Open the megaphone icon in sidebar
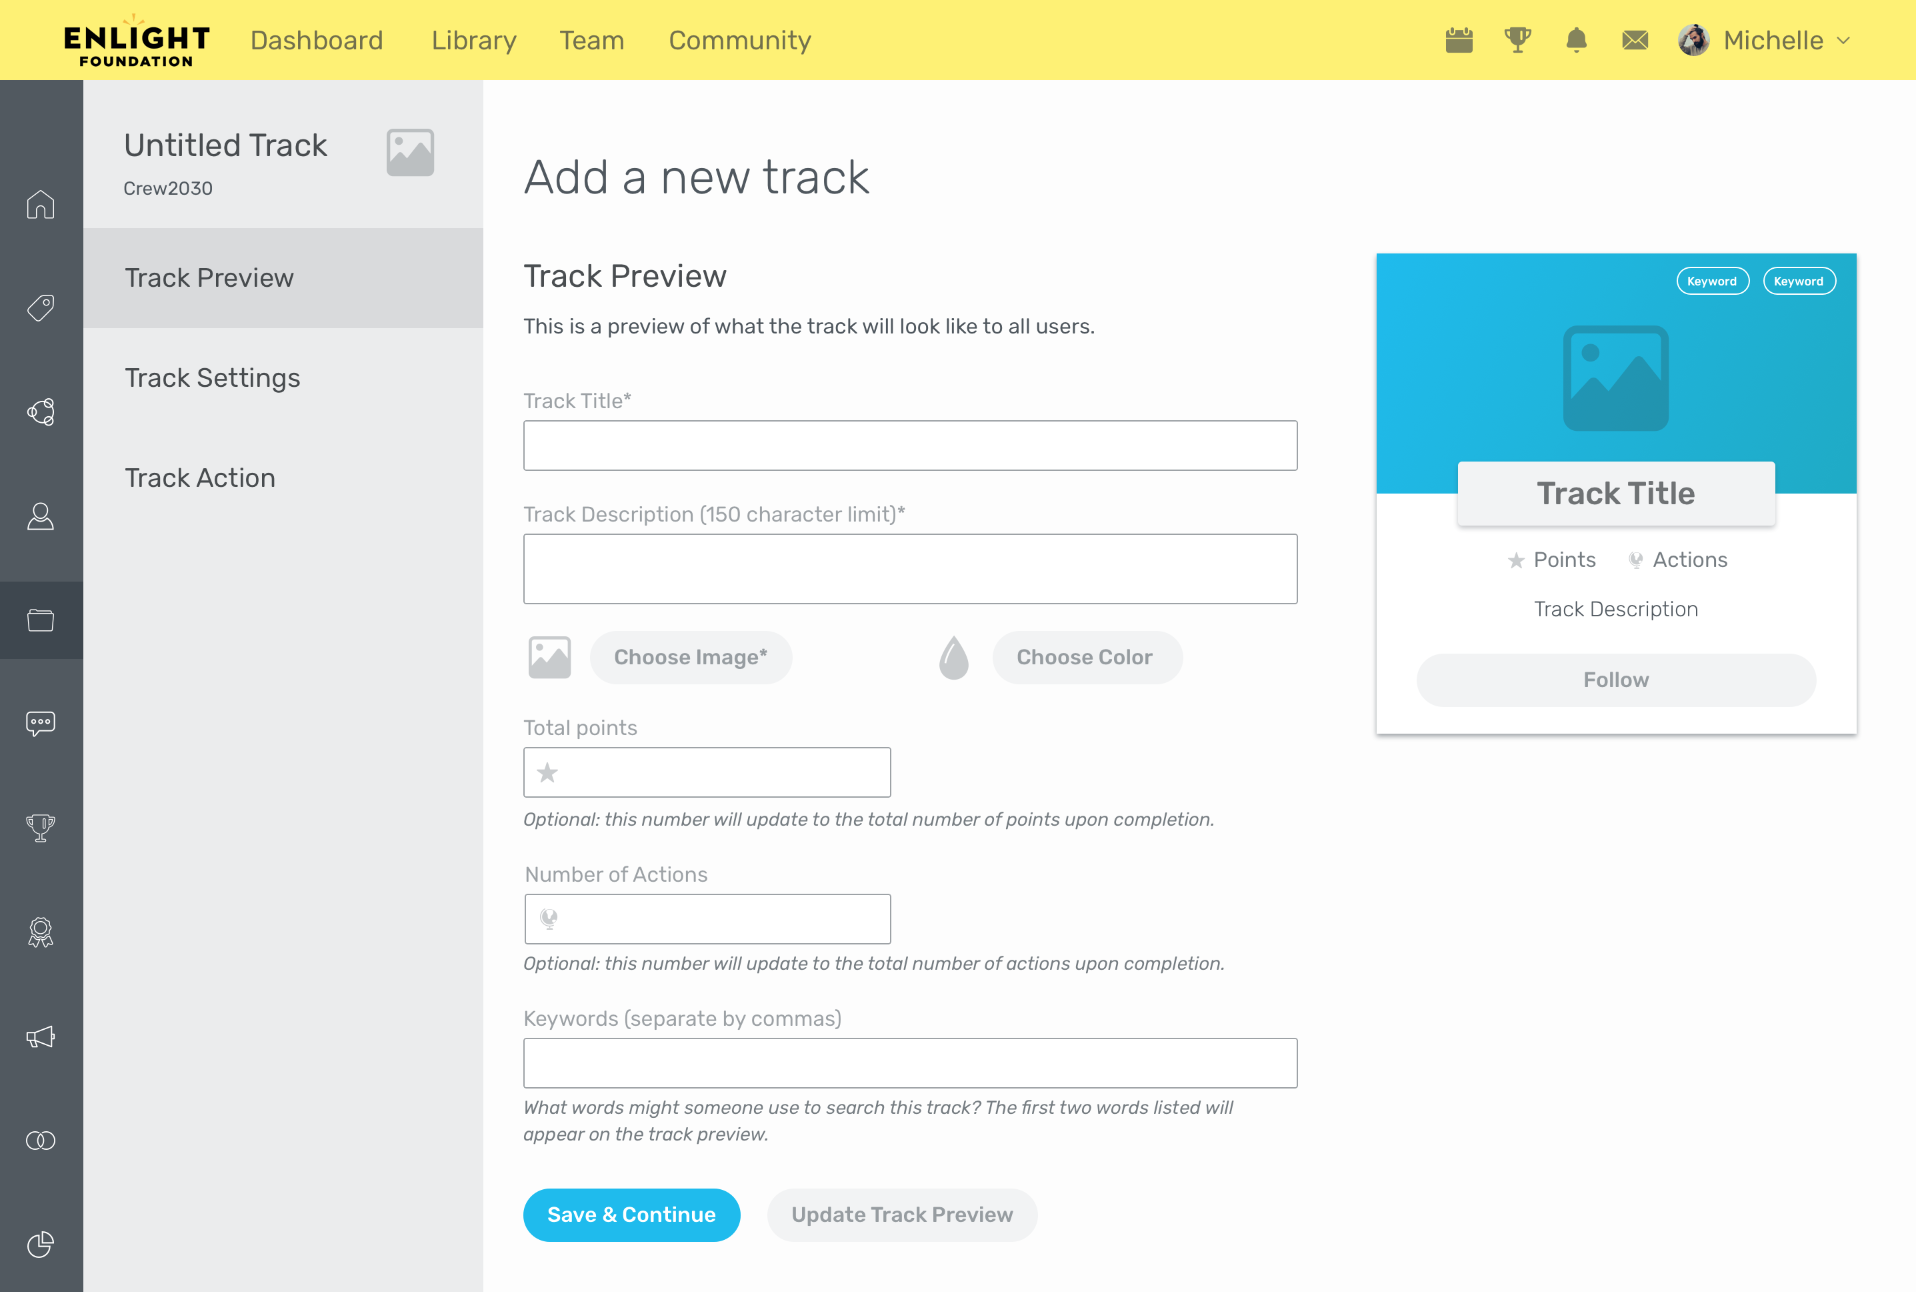This screenshot has height=1292, width=1916. pyautogui.click(x=41, y=1036)
